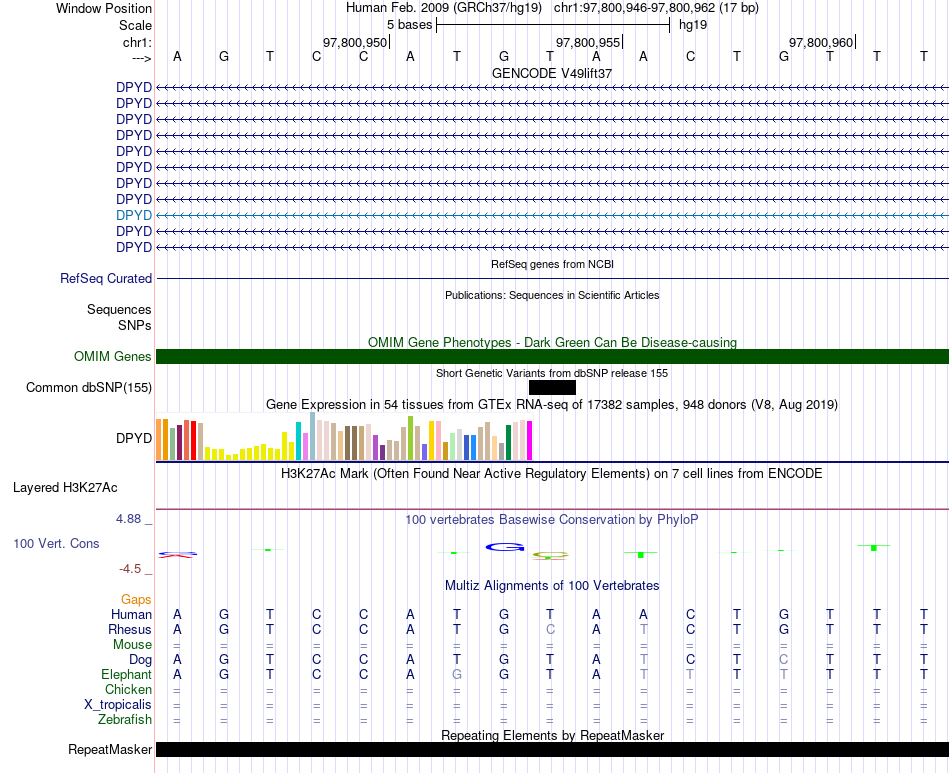Click the X_tropicalis alignment row label
Screen dimensions: 950x773
118,705
